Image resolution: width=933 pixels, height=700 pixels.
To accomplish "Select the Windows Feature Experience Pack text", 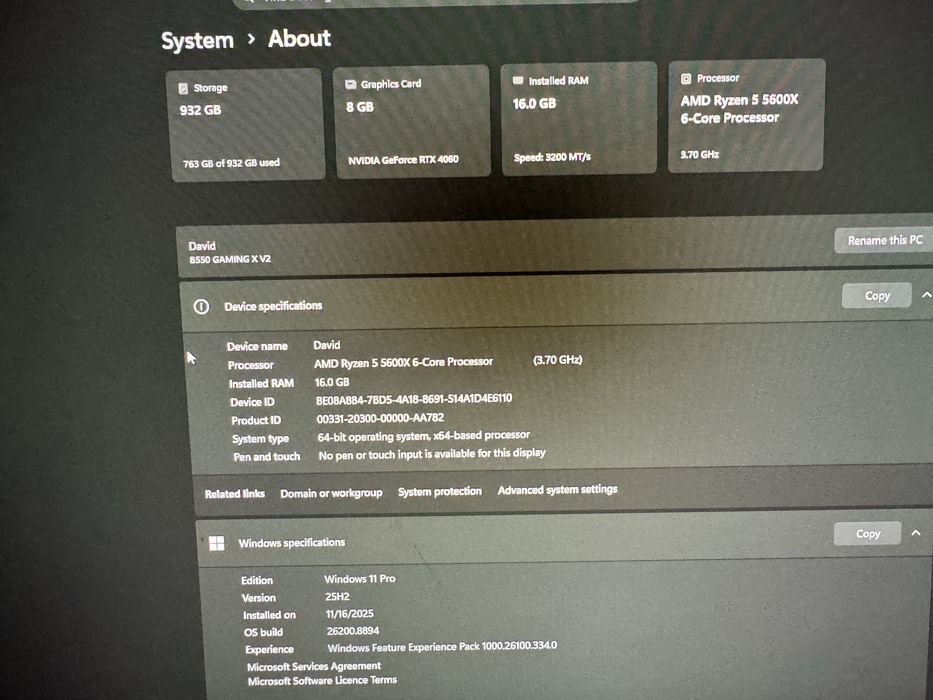I will click(x=442, y=646).
